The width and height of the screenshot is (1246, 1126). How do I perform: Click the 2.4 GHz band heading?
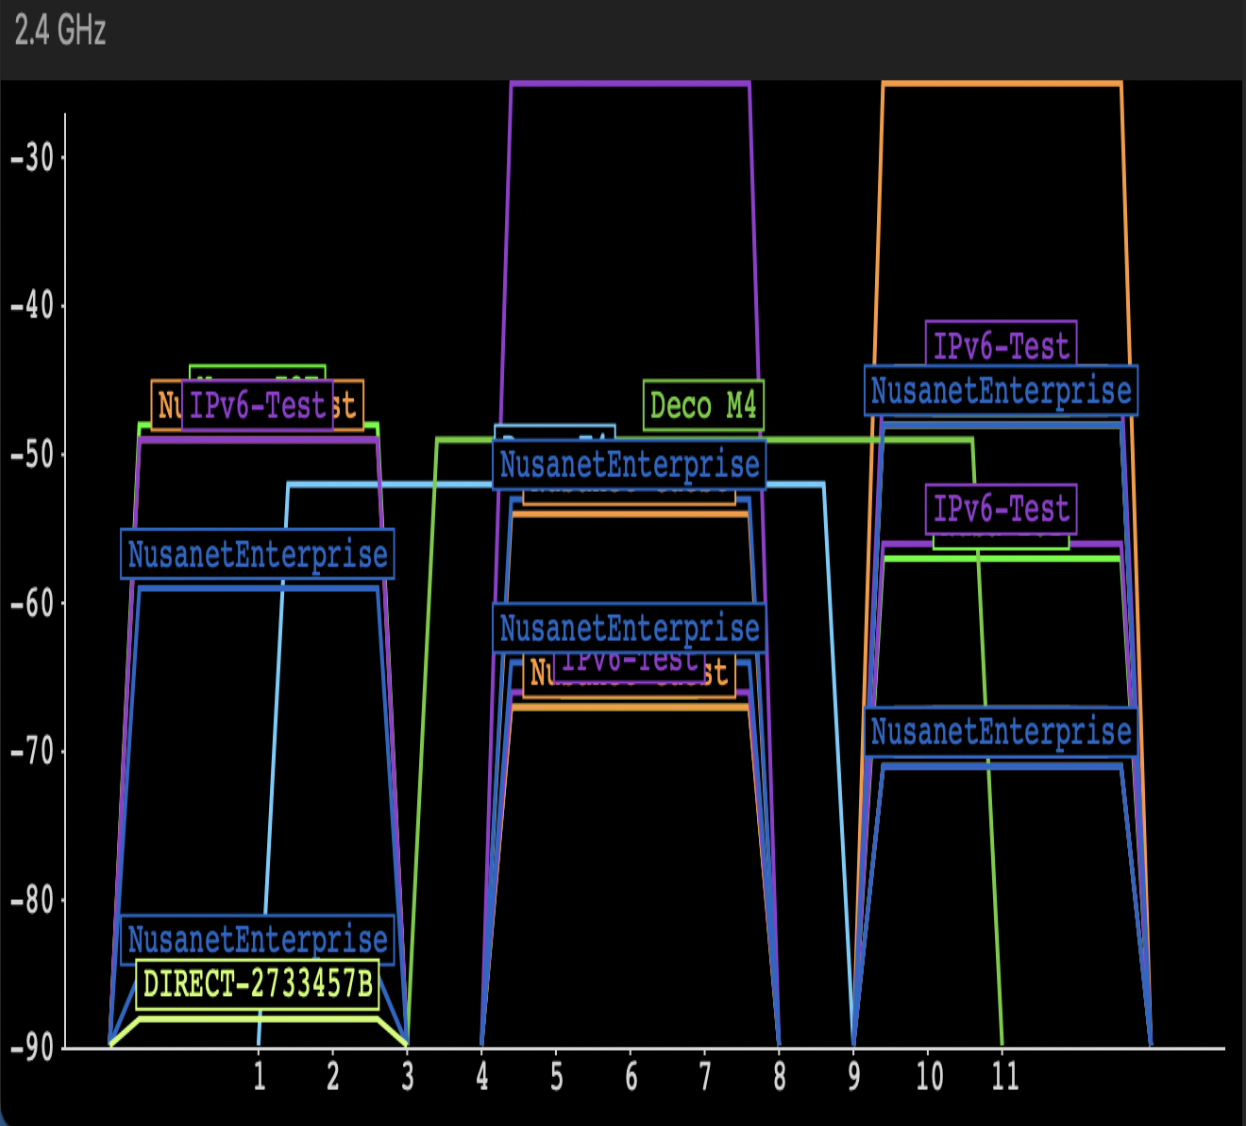tap(60, 31)
